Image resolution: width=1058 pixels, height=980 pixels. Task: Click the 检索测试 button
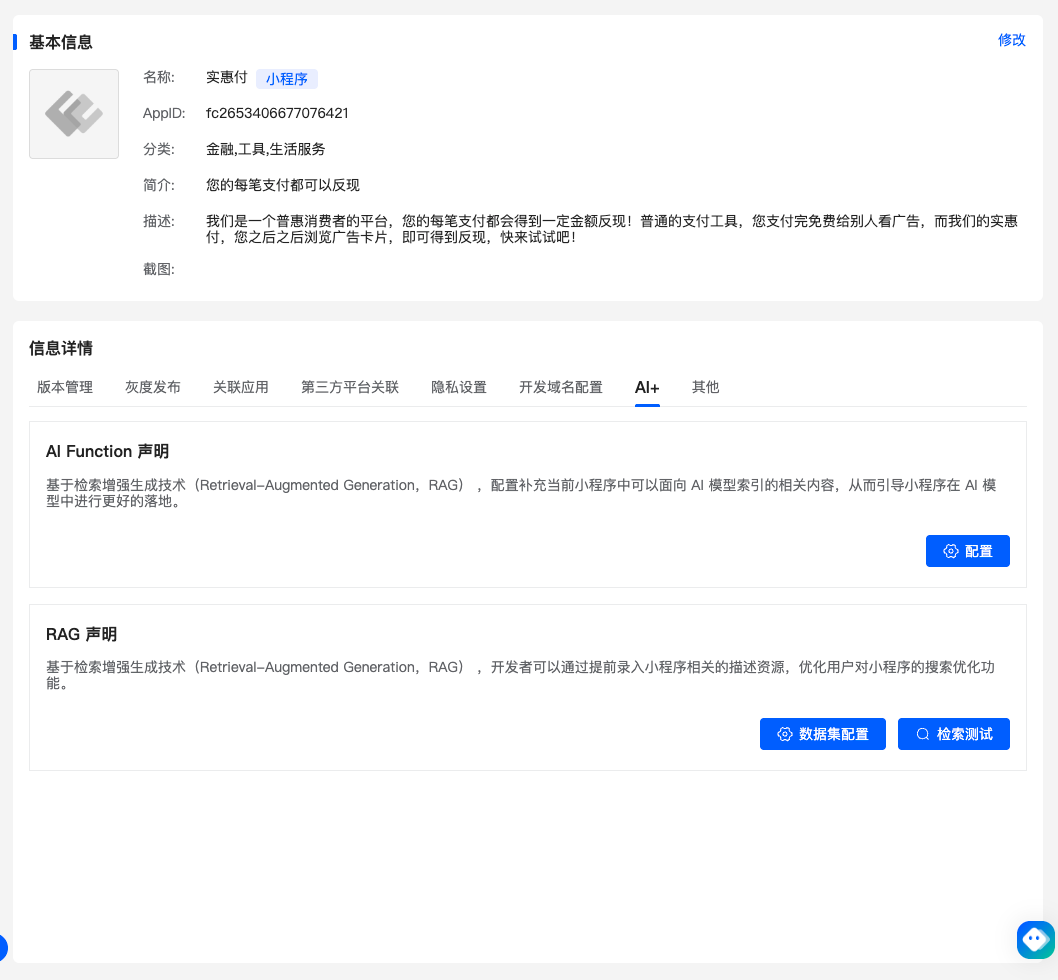[953, 734]
